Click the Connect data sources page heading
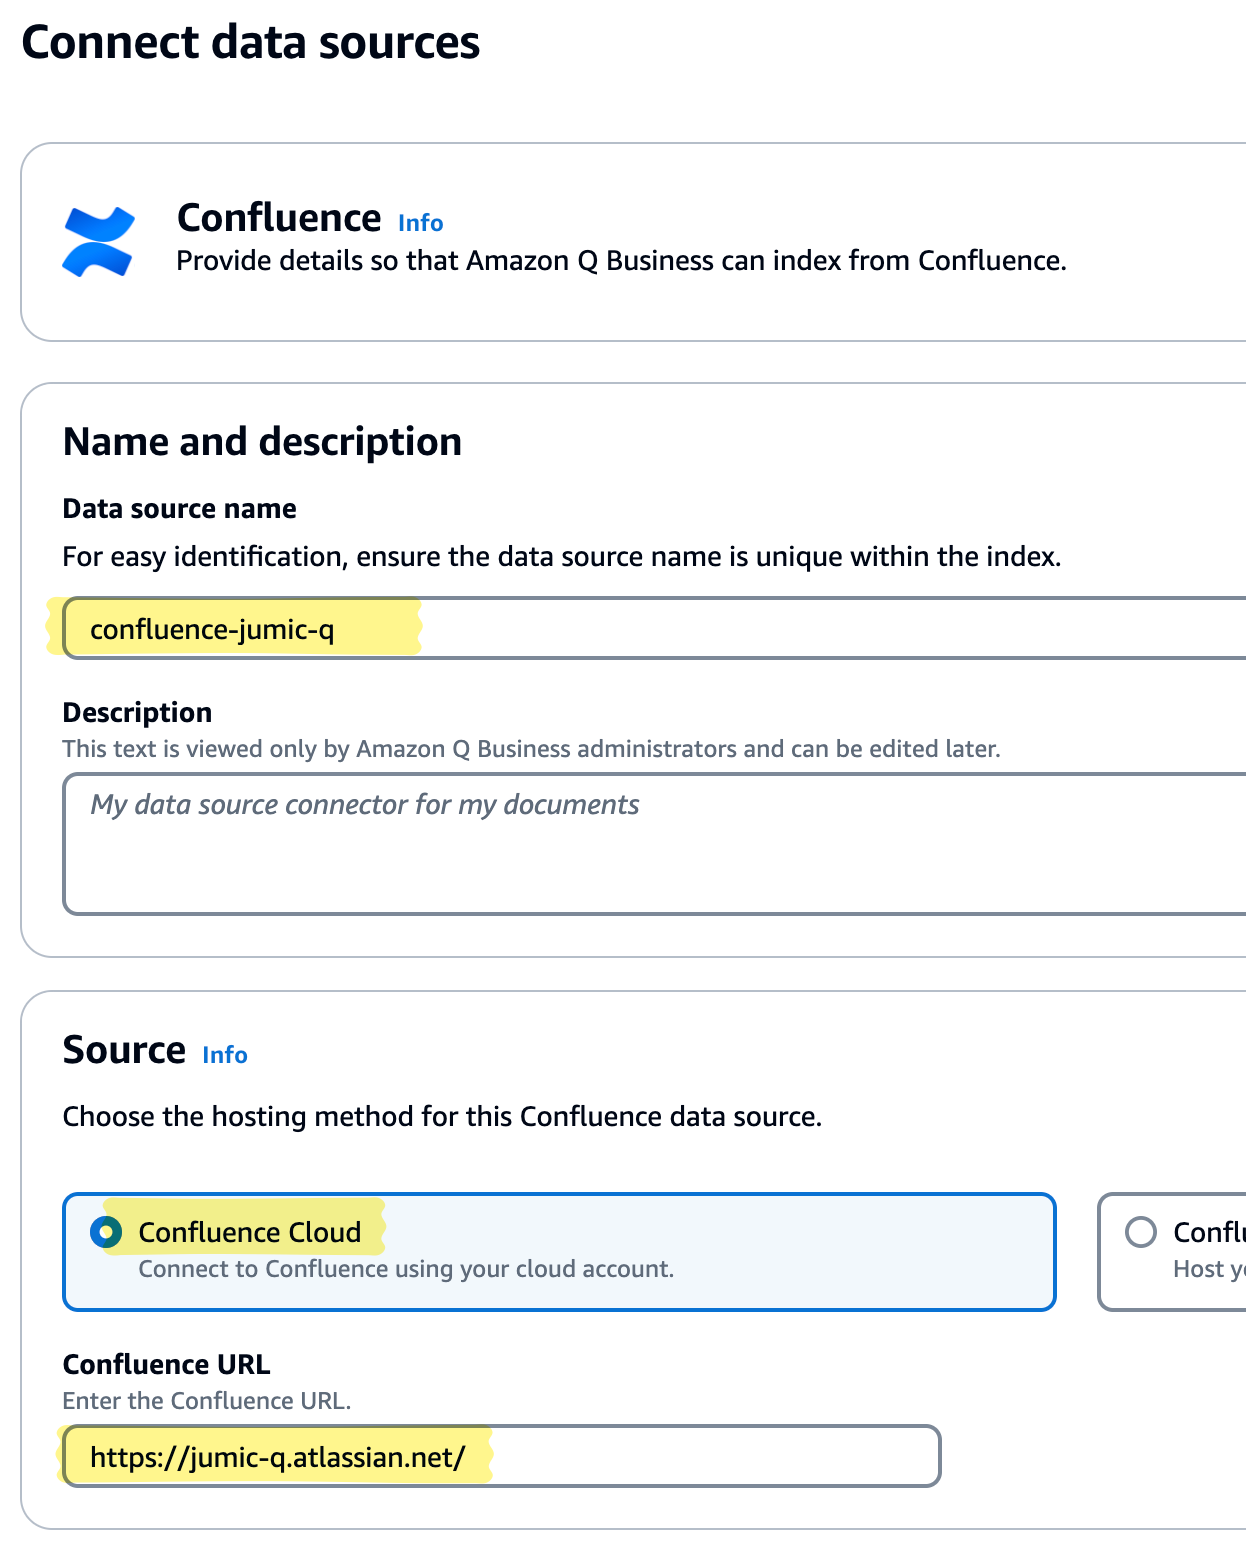 click(251, 42)
